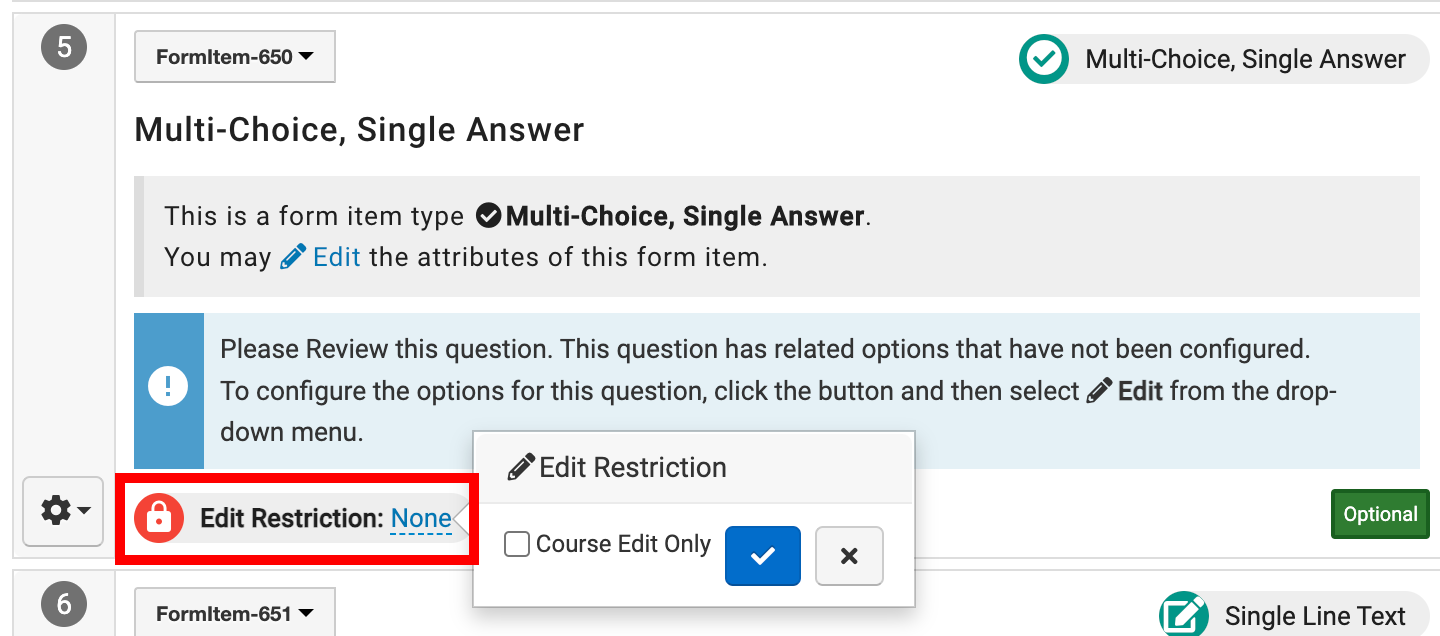Click the number 5 item badge

(x=64, y=48)
